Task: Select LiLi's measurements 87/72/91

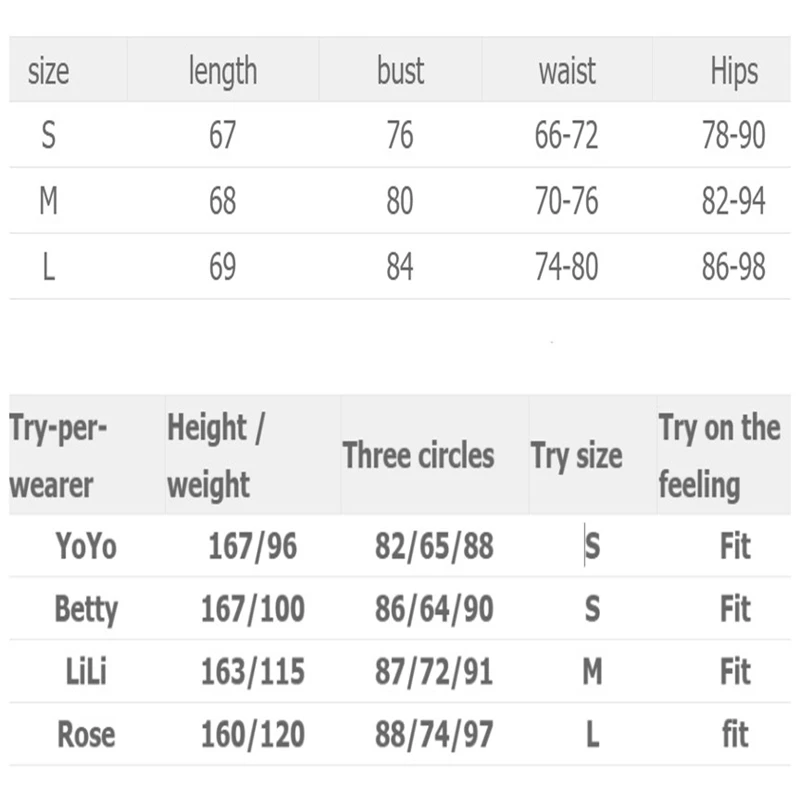Action: tap(434, 672)
